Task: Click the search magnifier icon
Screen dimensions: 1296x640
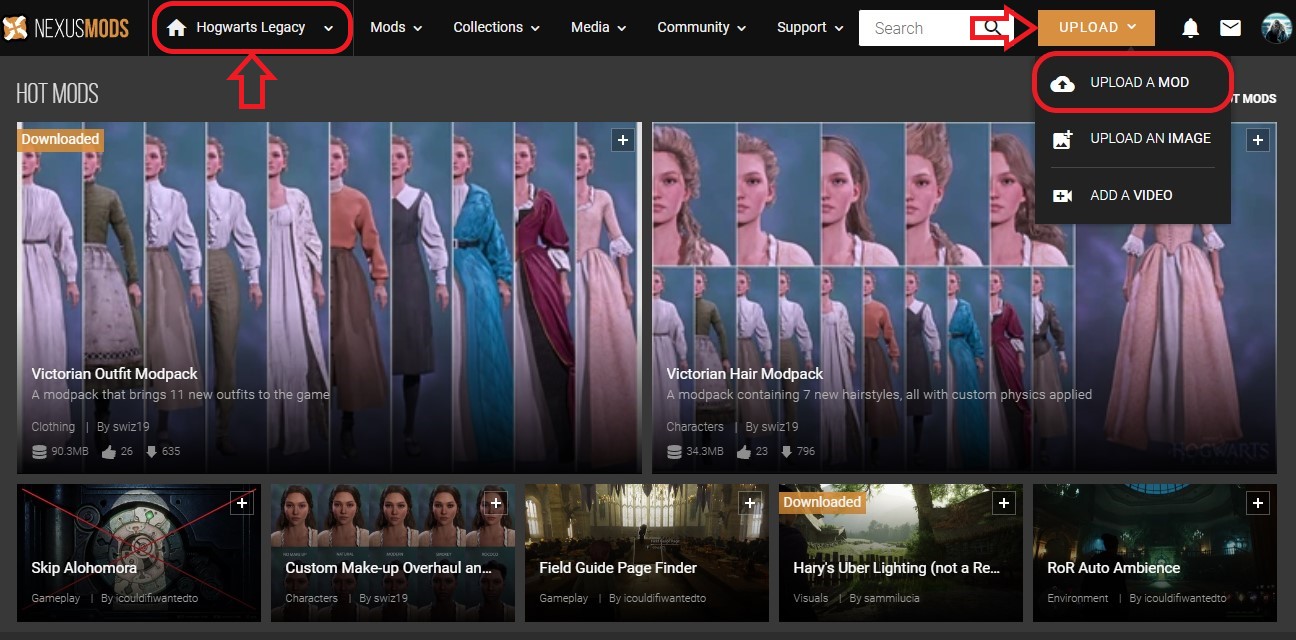Action: [x=992, y=28]
